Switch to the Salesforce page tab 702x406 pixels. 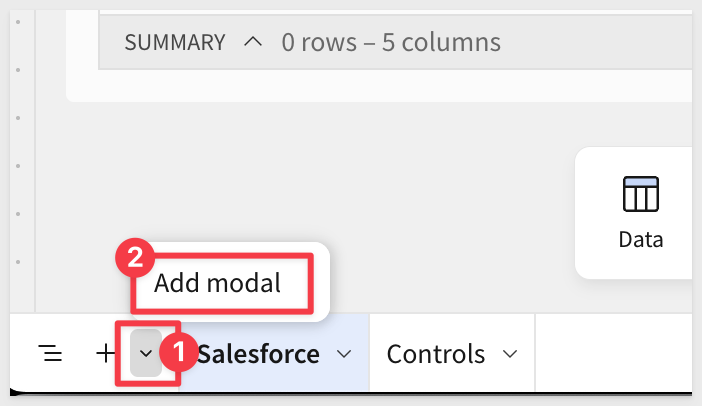[258, 353]
